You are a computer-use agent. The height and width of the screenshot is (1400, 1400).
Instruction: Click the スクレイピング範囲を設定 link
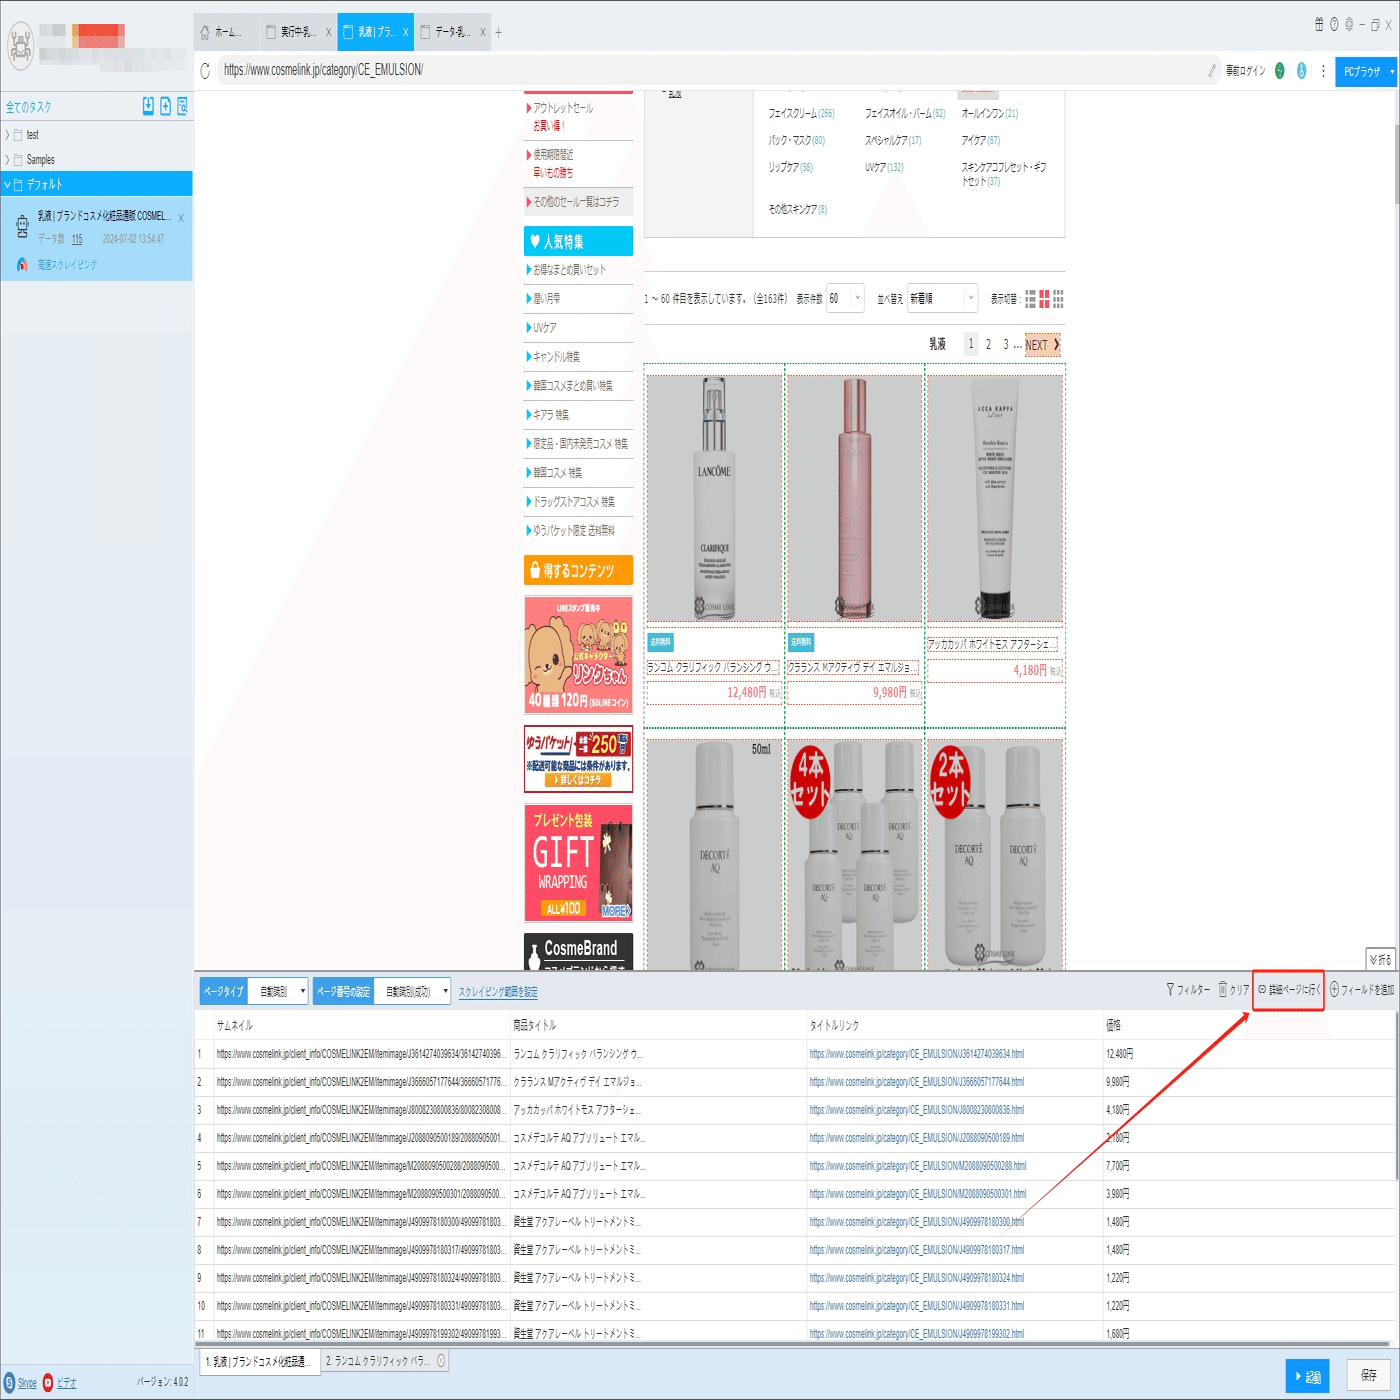pyautogui.click(x=498, y=992)
